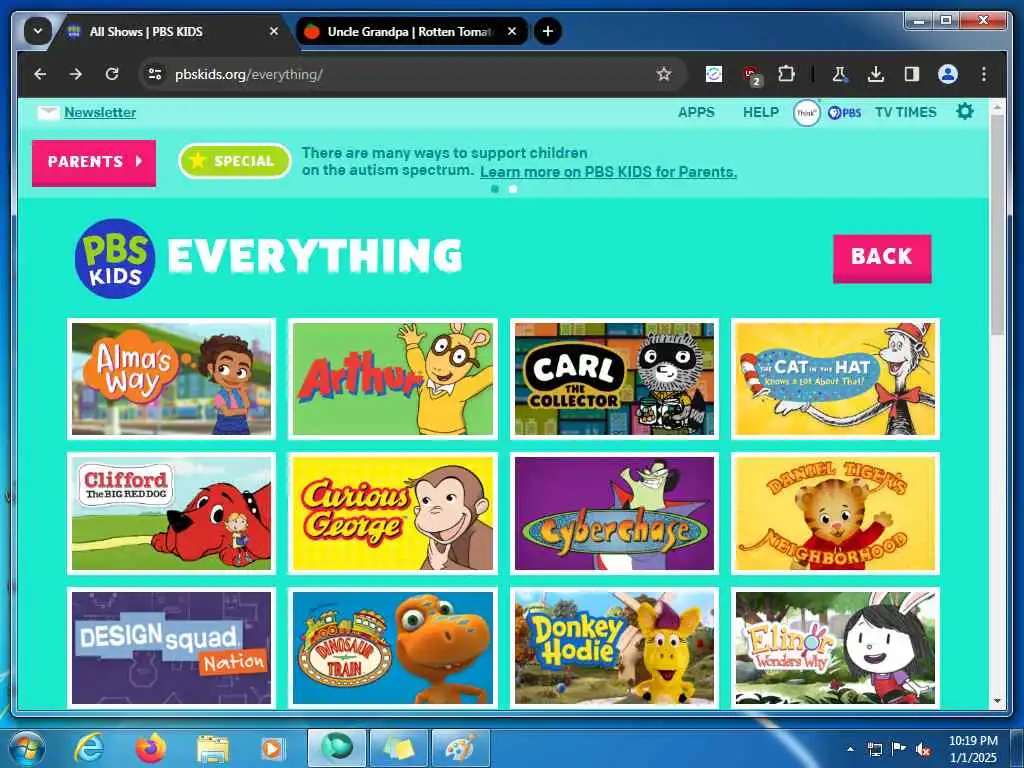Image resolution: width=1024 pixels, height=768 pixels.
Task: Click the PBS logo in the header
Action: click(x=844, y=113)
